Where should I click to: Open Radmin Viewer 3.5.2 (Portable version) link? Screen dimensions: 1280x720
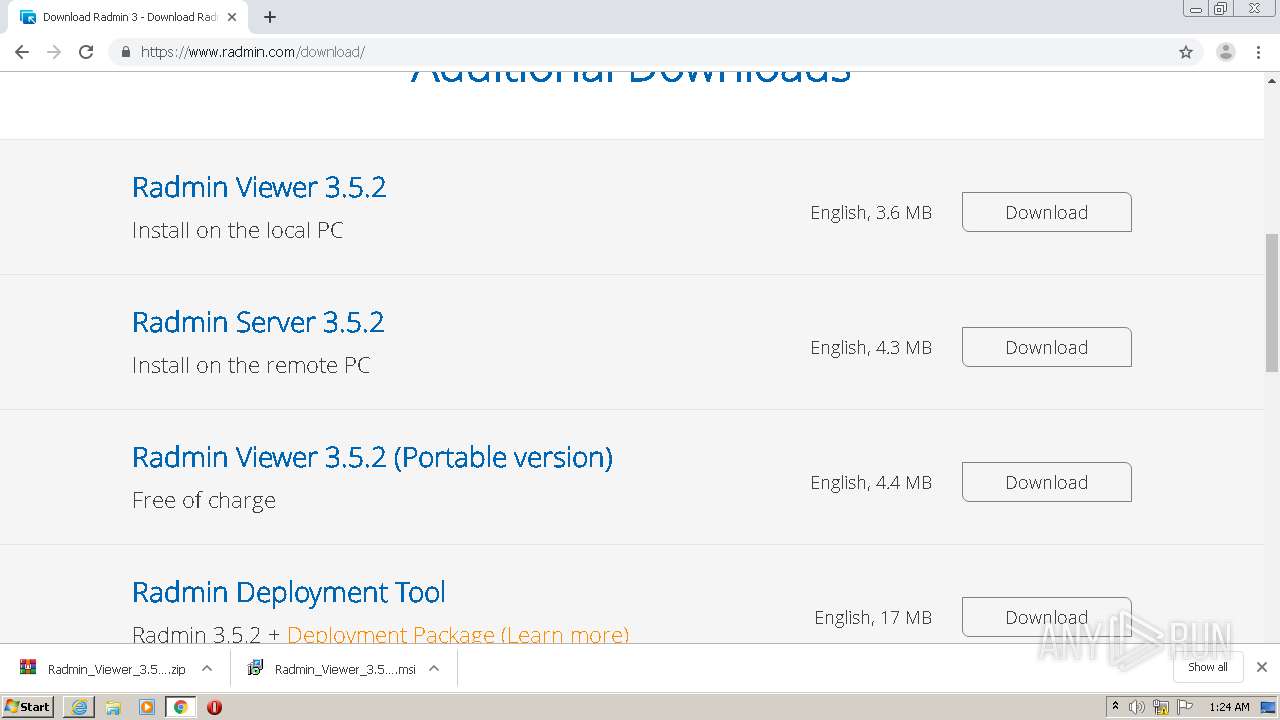tap(372, 457)
